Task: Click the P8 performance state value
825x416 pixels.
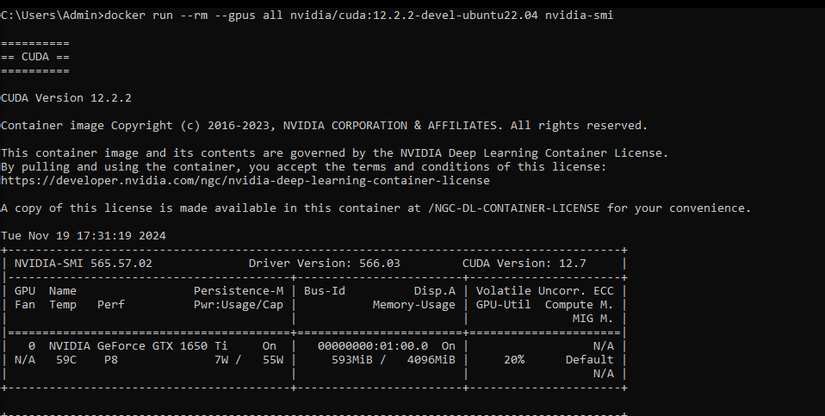Action: click(111, 360)
